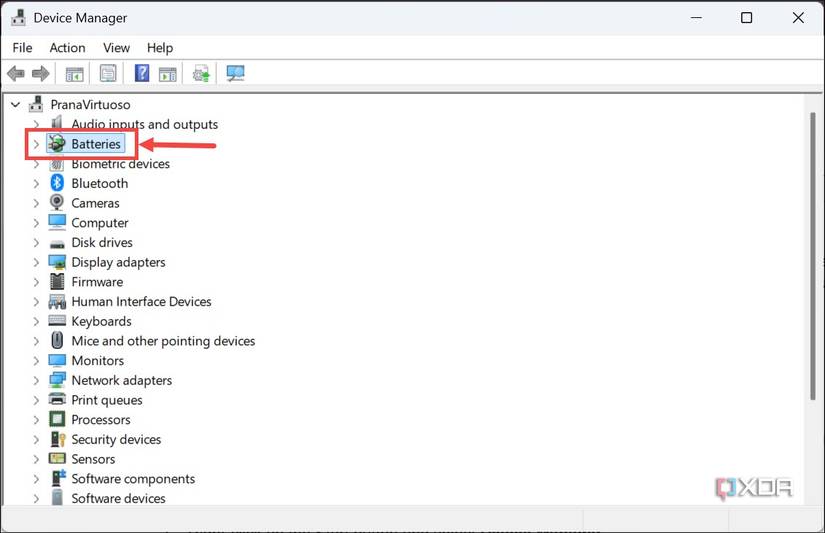Click the Firmware chip icon
This screenshot has height=533, width=825.
(x=57, y=281)
